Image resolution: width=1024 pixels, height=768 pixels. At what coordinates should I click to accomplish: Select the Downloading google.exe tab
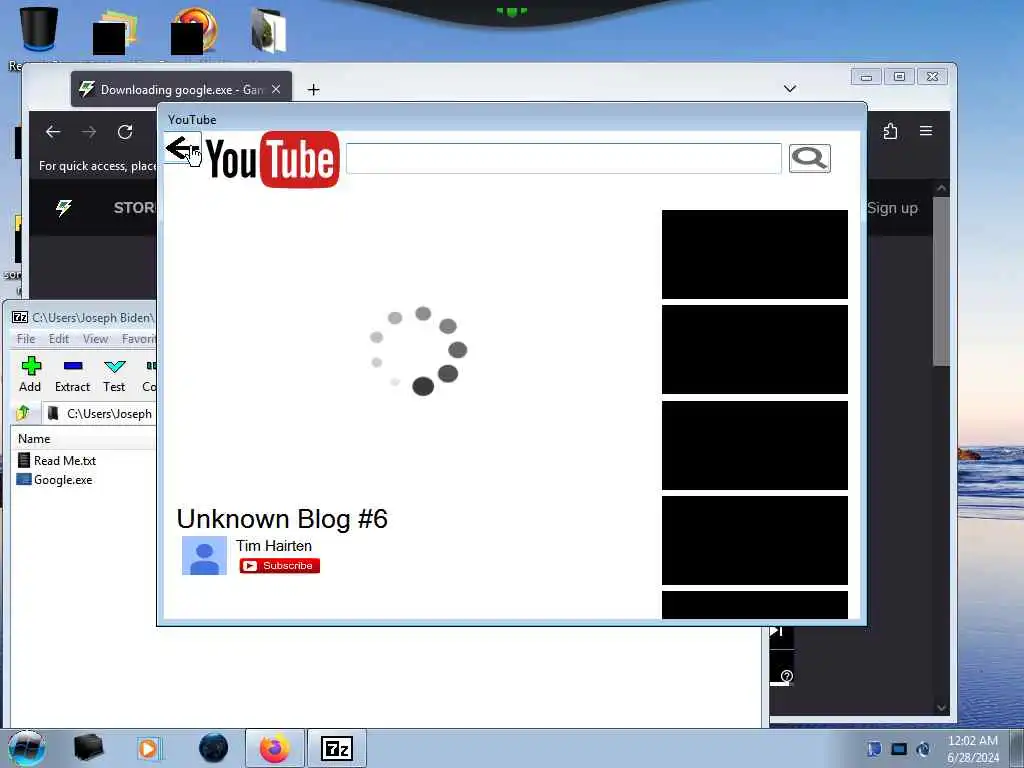pyautogui.click(x=181, y=89)
